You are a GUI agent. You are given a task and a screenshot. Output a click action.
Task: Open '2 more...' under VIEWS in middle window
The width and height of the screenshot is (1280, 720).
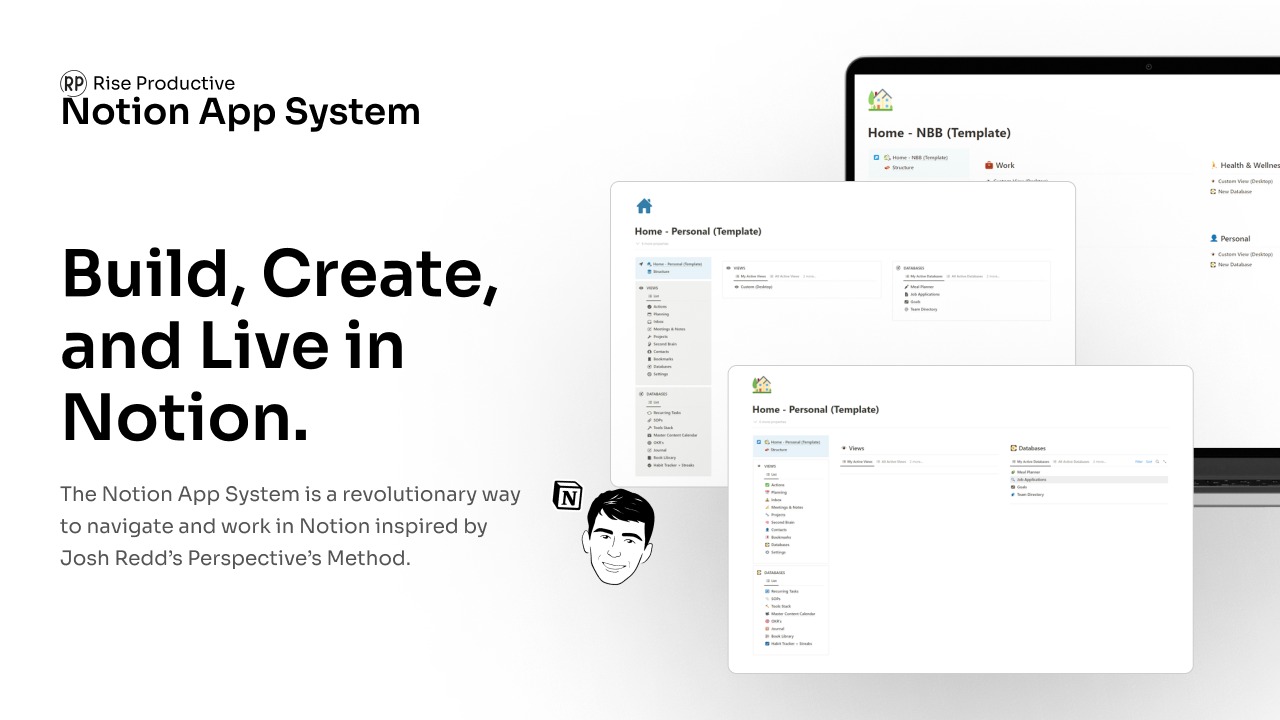point(809,276)
